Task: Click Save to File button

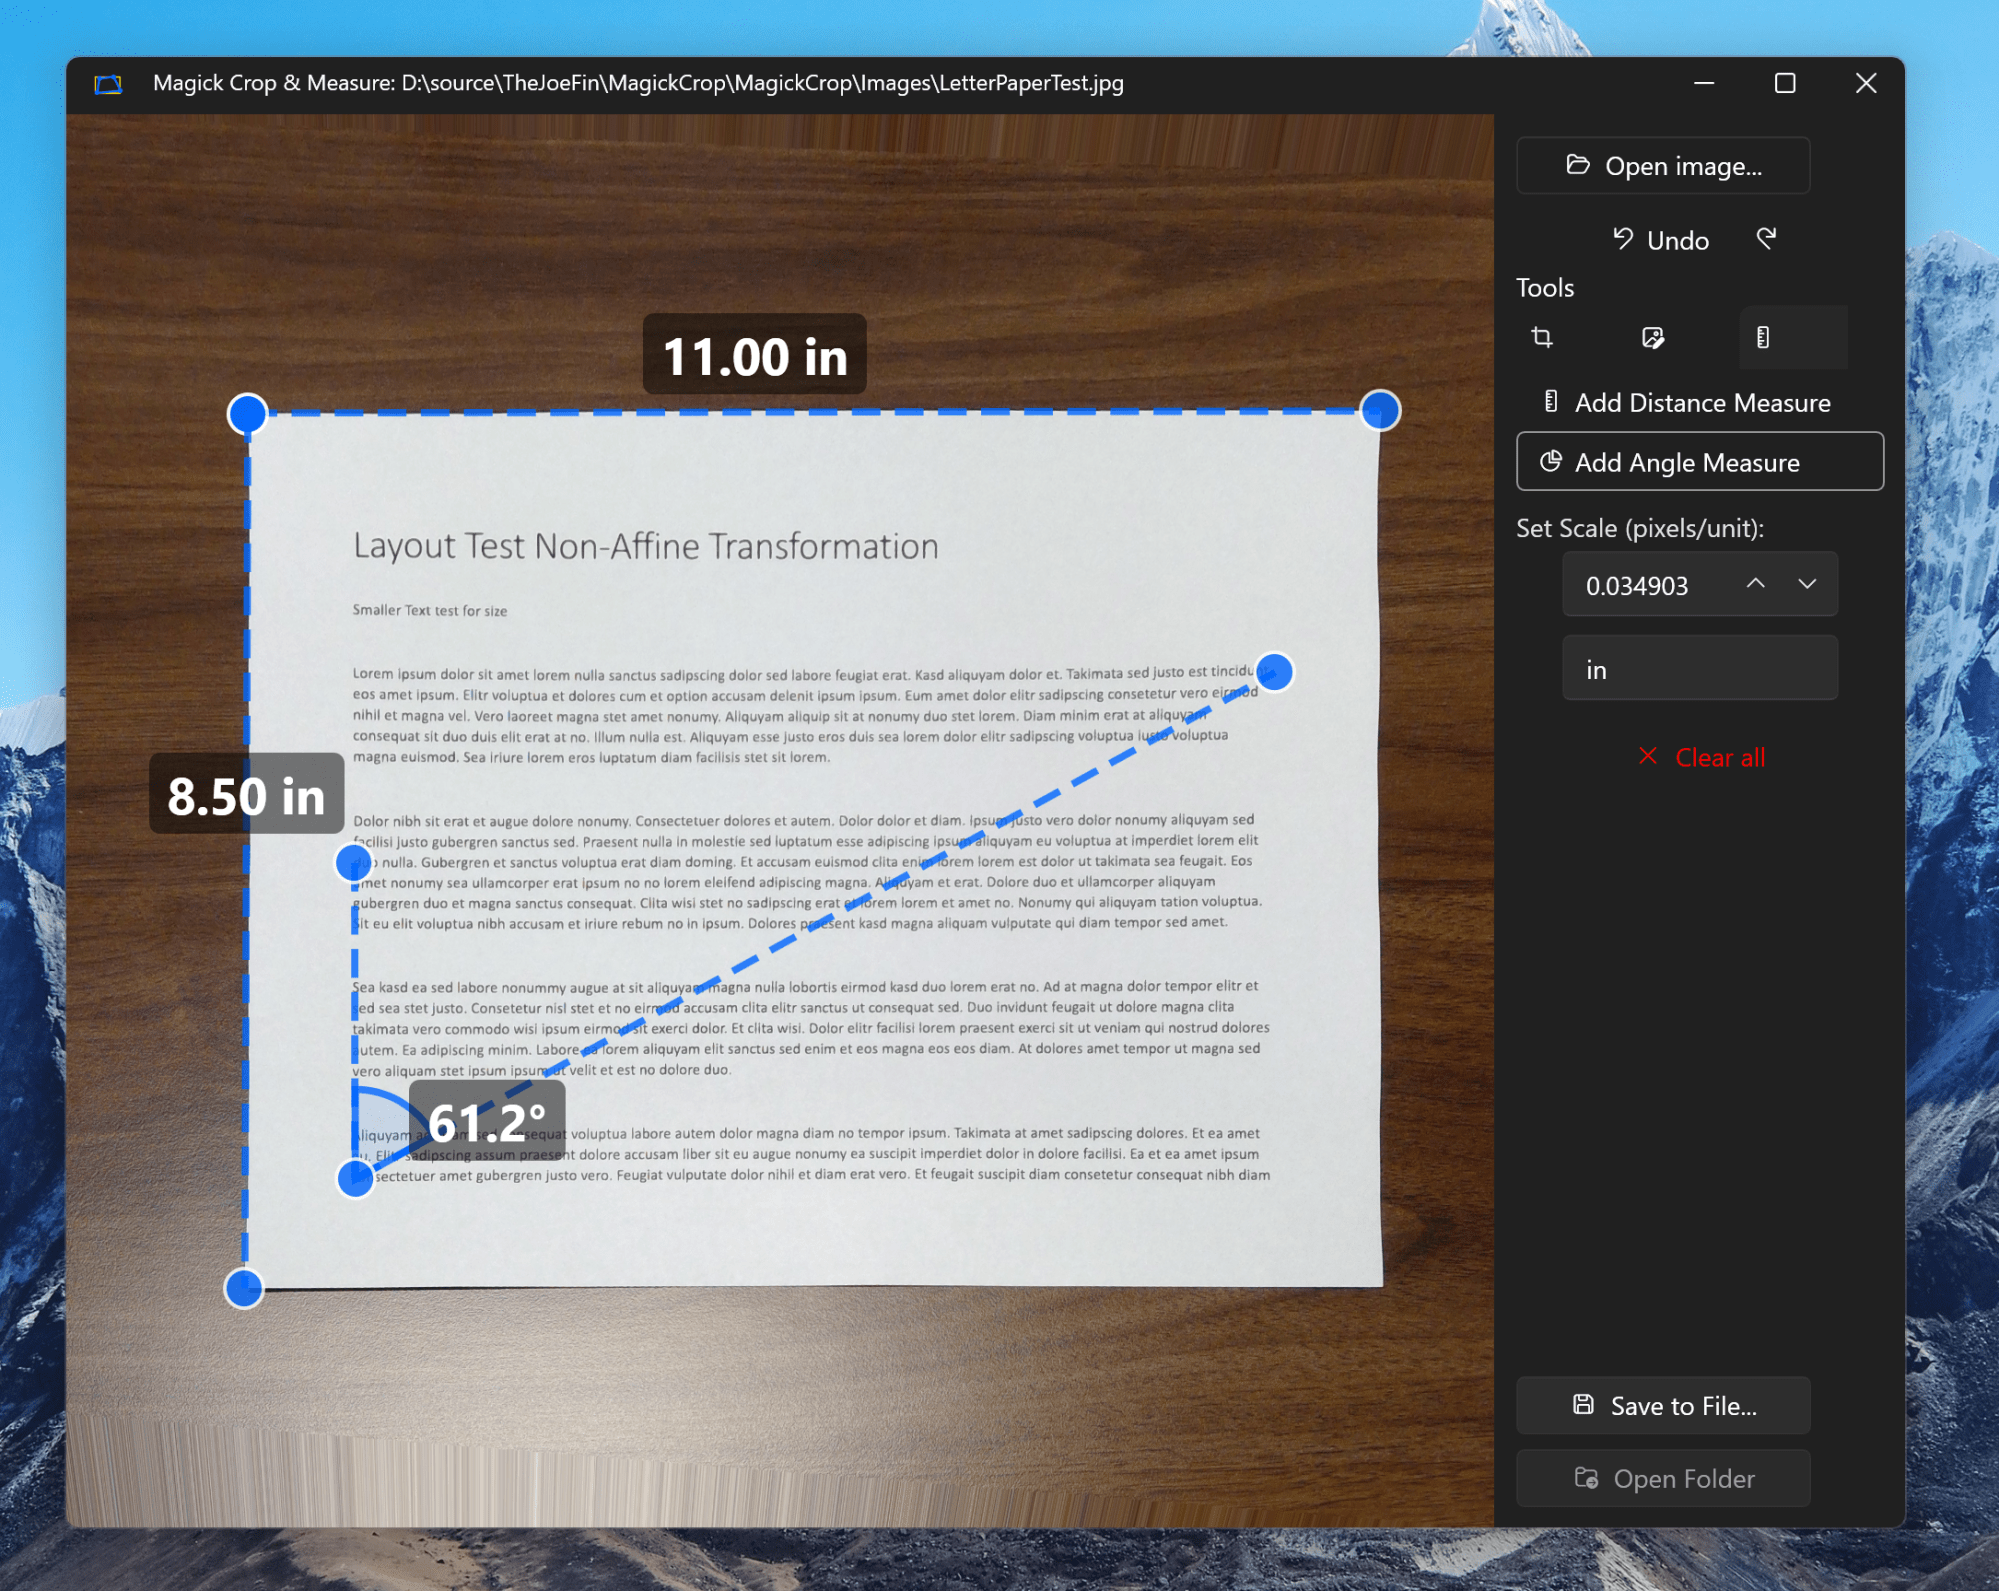Action: [1663, 1405]
